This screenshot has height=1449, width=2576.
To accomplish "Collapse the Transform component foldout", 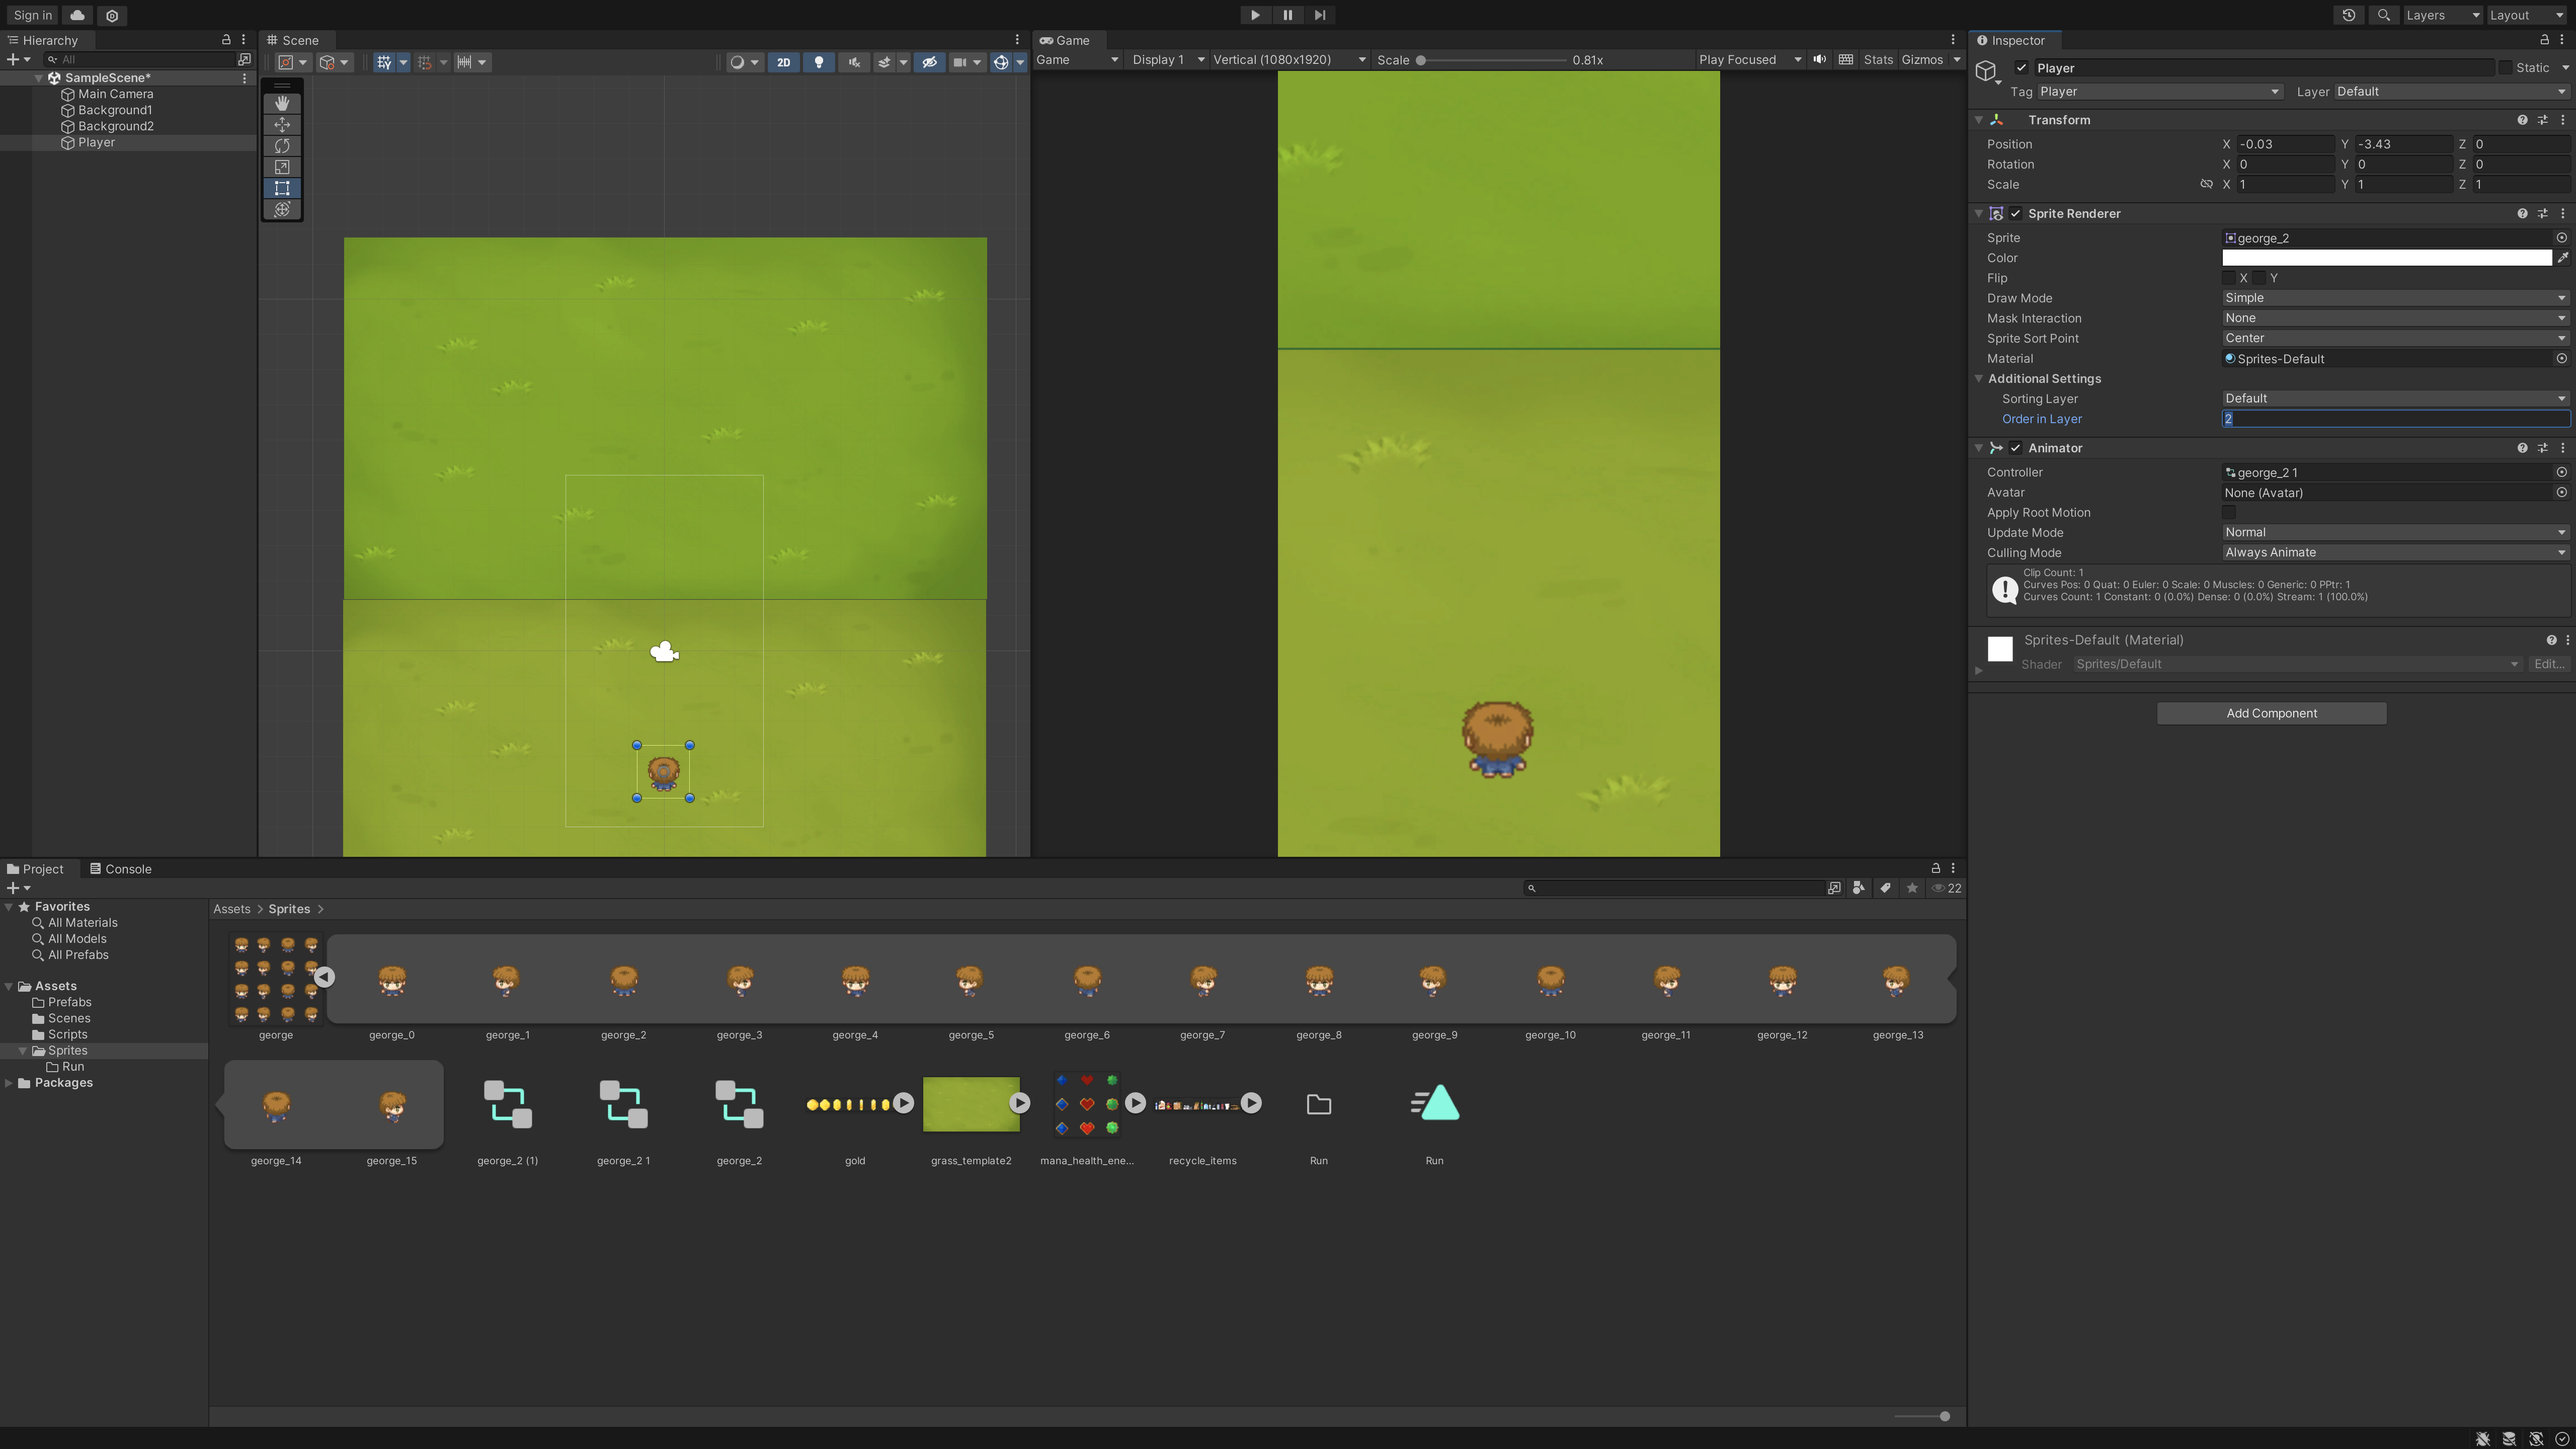I will click(x=1978, y=120).
